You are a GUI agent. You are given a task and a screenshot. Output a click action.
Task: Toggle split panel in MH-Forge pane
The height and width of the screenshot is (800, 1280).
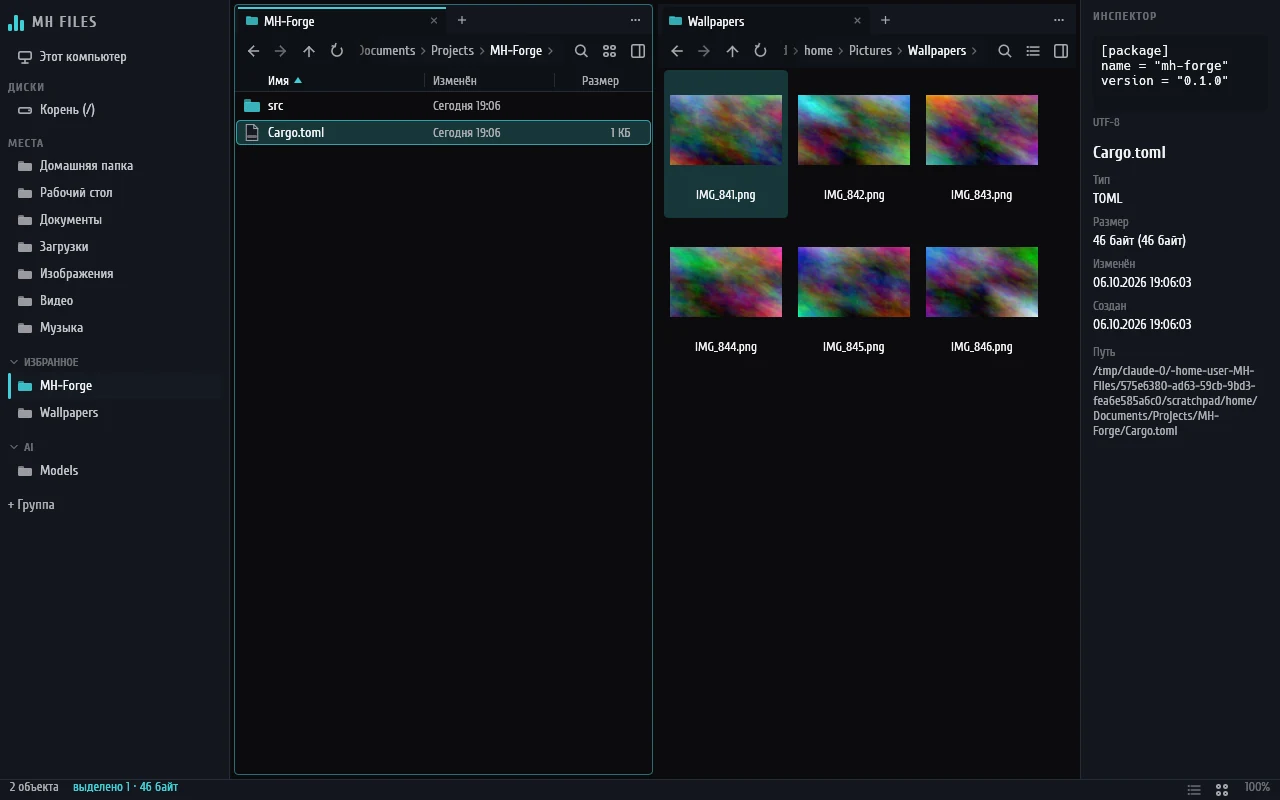tap(638, 51)
